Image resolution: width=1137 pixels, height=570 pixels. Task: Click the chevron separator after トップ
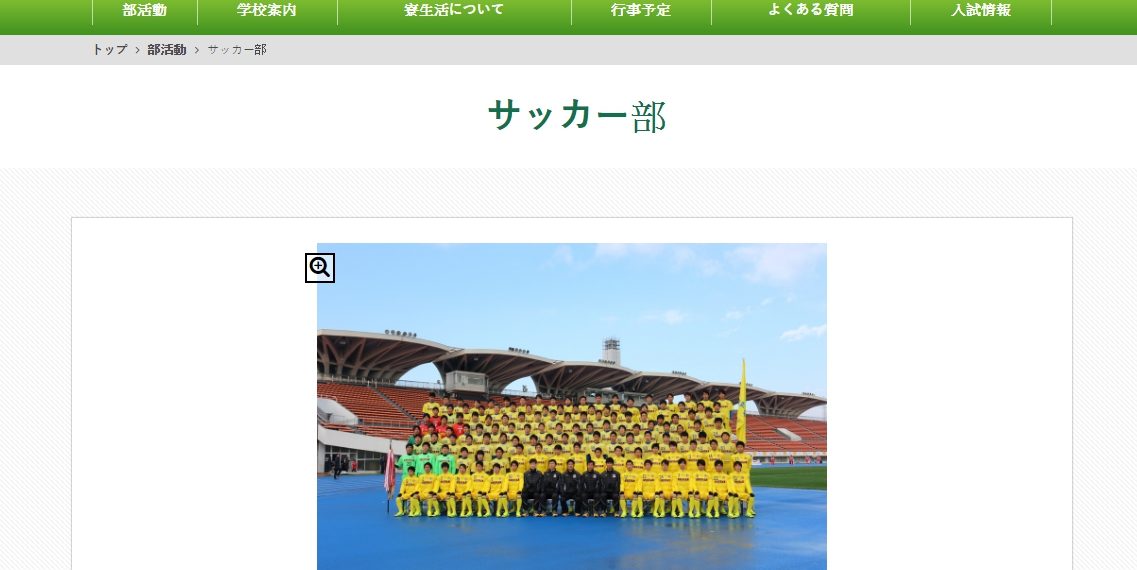point(137,50)
